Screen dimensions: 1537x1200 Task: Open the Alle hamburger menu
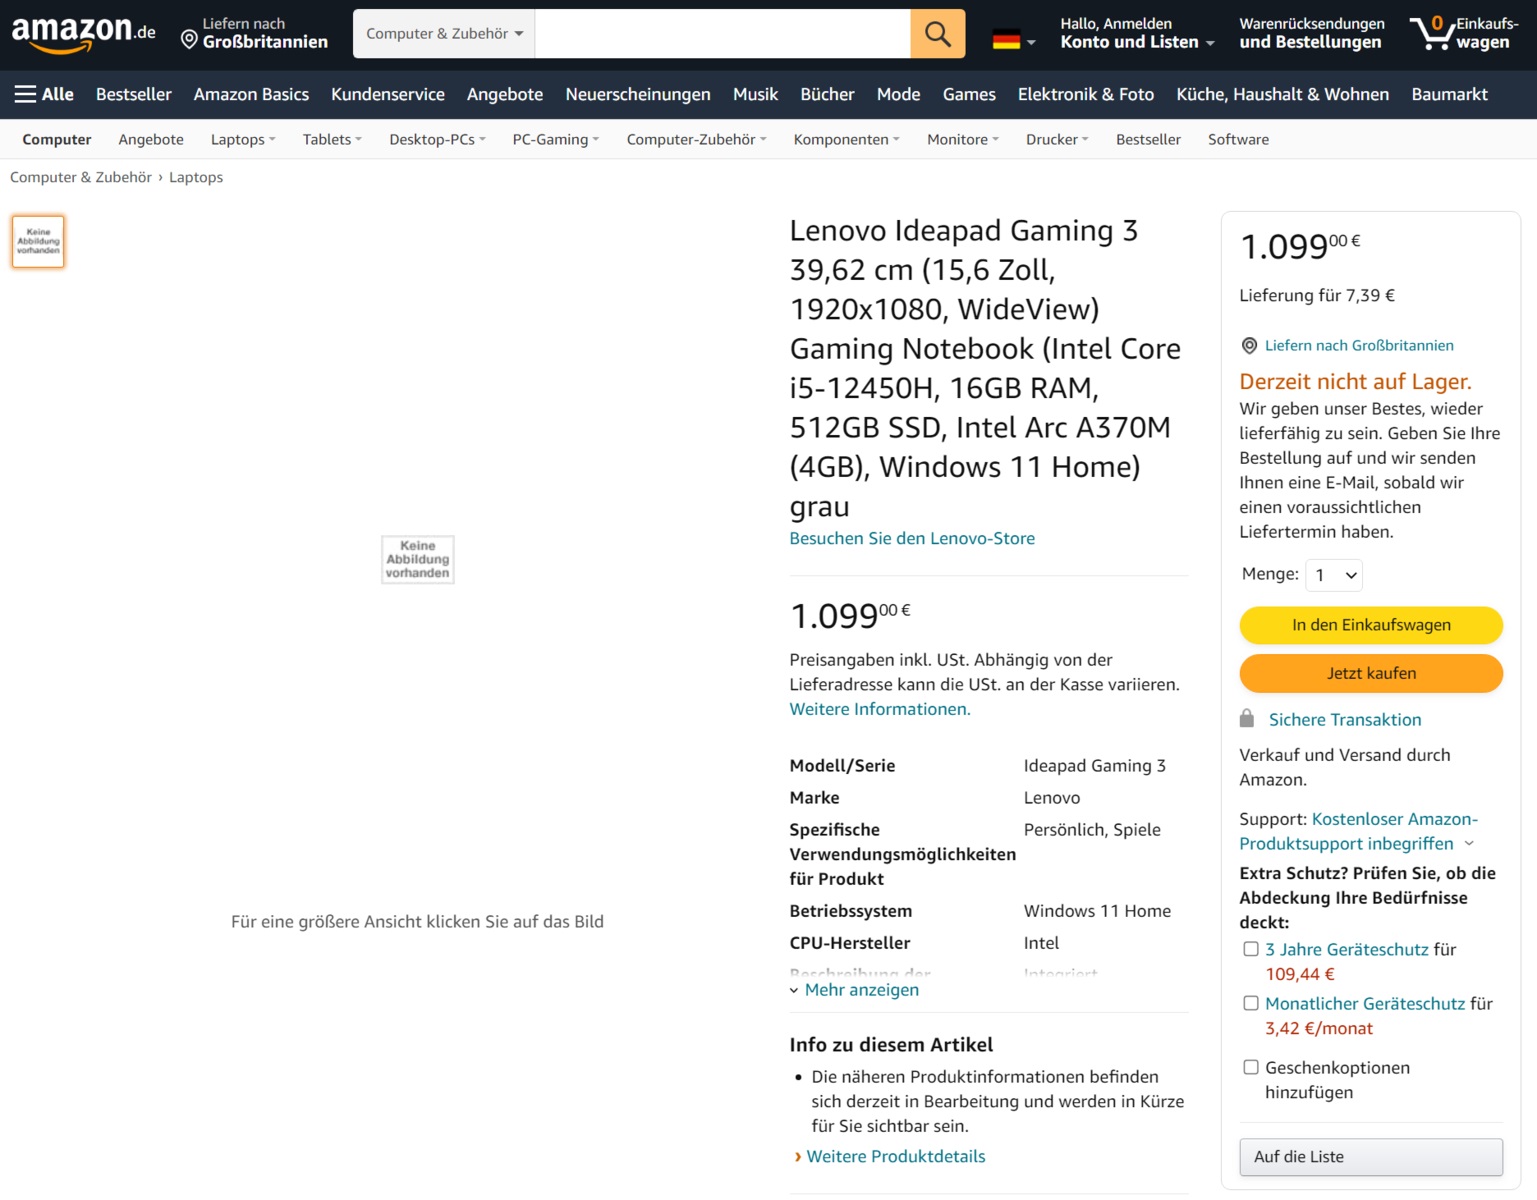[44, 94]
